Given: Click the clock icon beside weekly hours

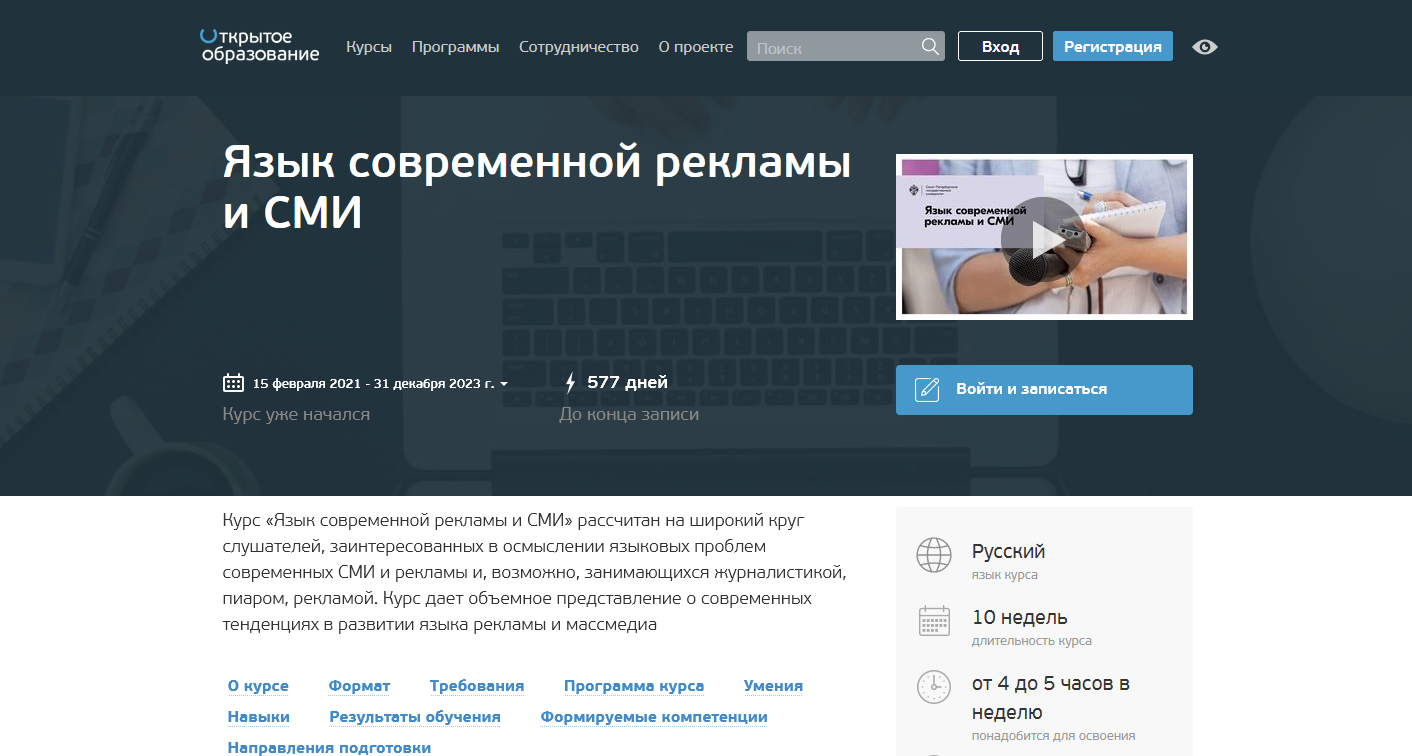Looking at the screenshot, I should 933,687.
